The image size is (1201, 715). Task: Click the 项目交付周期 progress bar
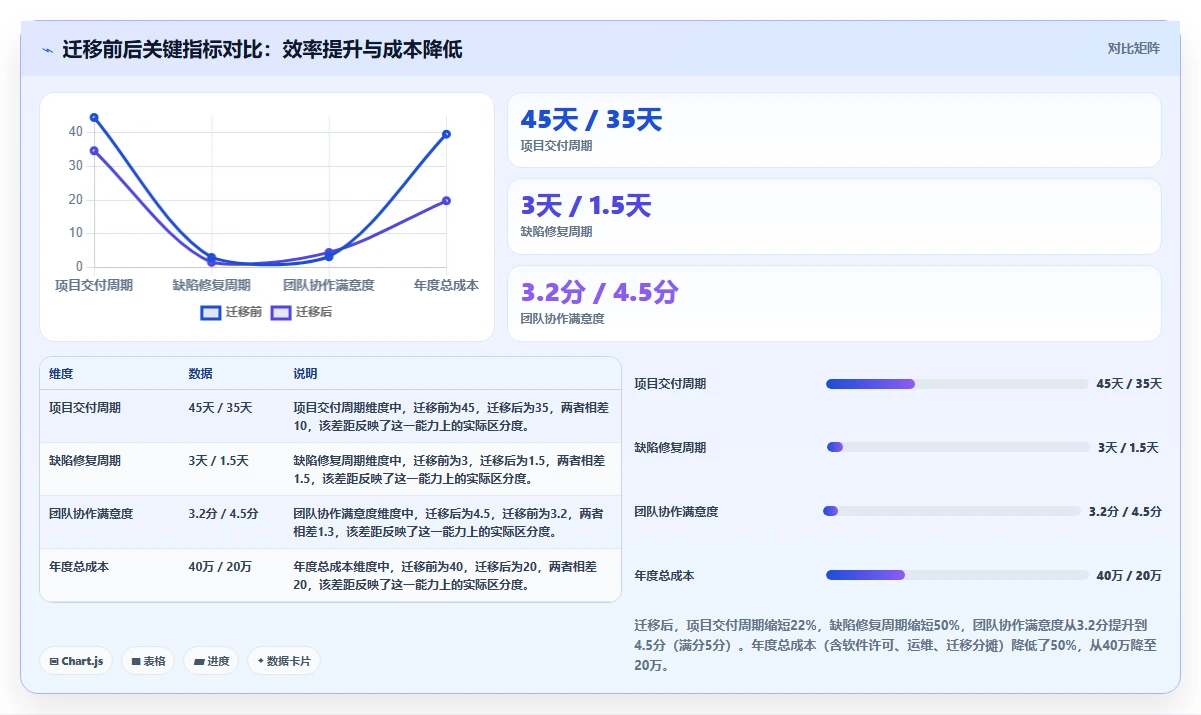(957, 384)
